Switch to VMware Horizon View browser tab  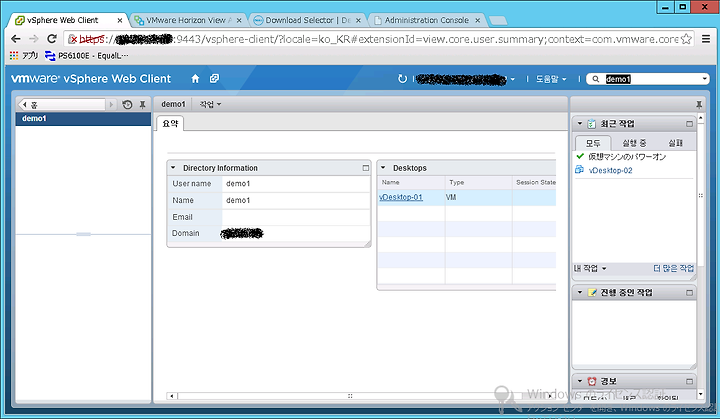[188, 20]
